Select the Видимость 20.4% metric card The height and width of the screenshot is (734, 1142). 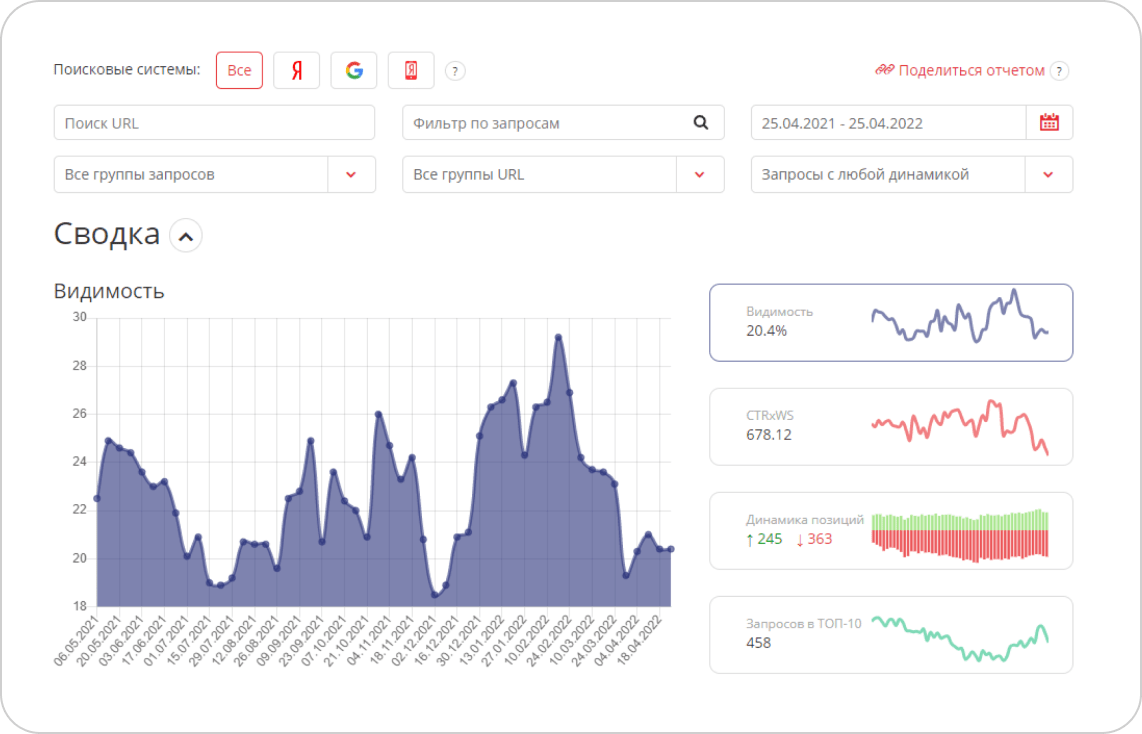pos(891,323)
